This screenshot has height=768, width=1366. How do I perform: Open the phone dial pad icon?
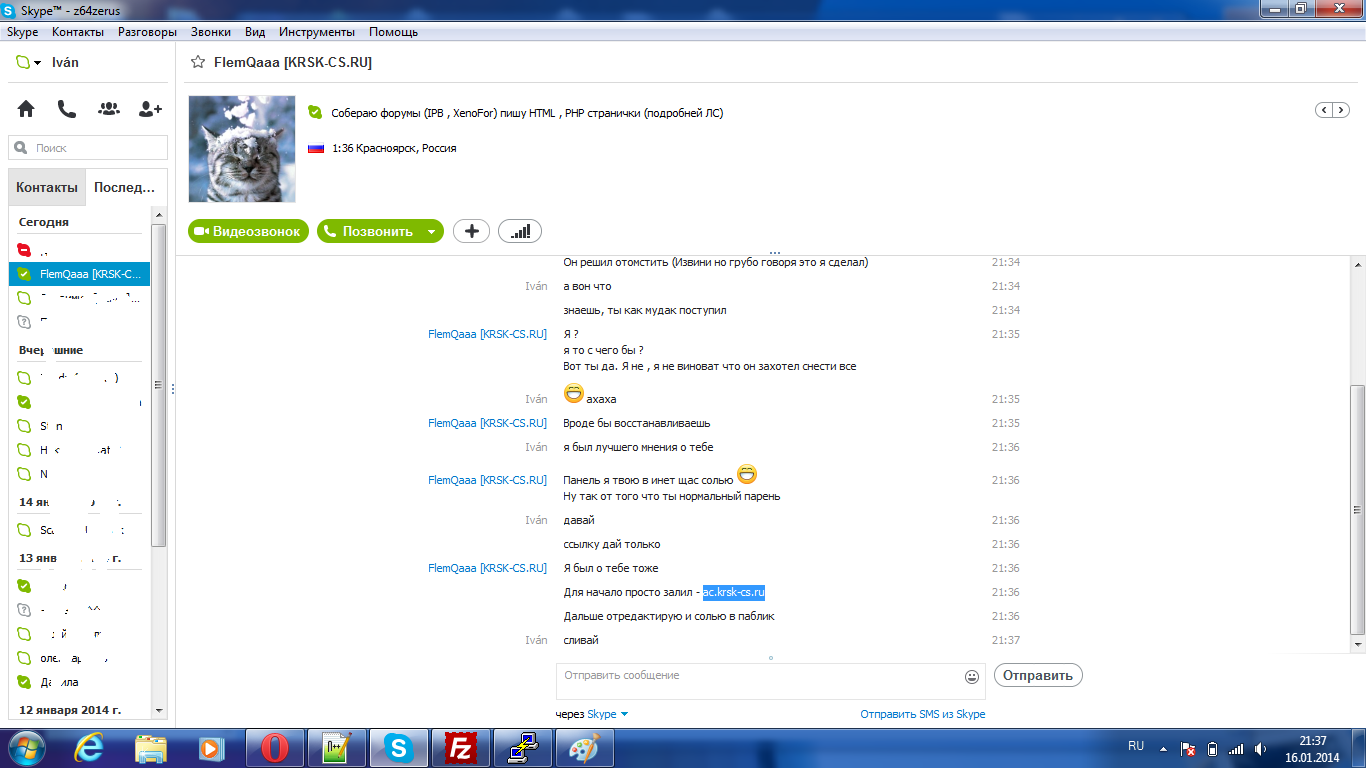pos(67,109)
